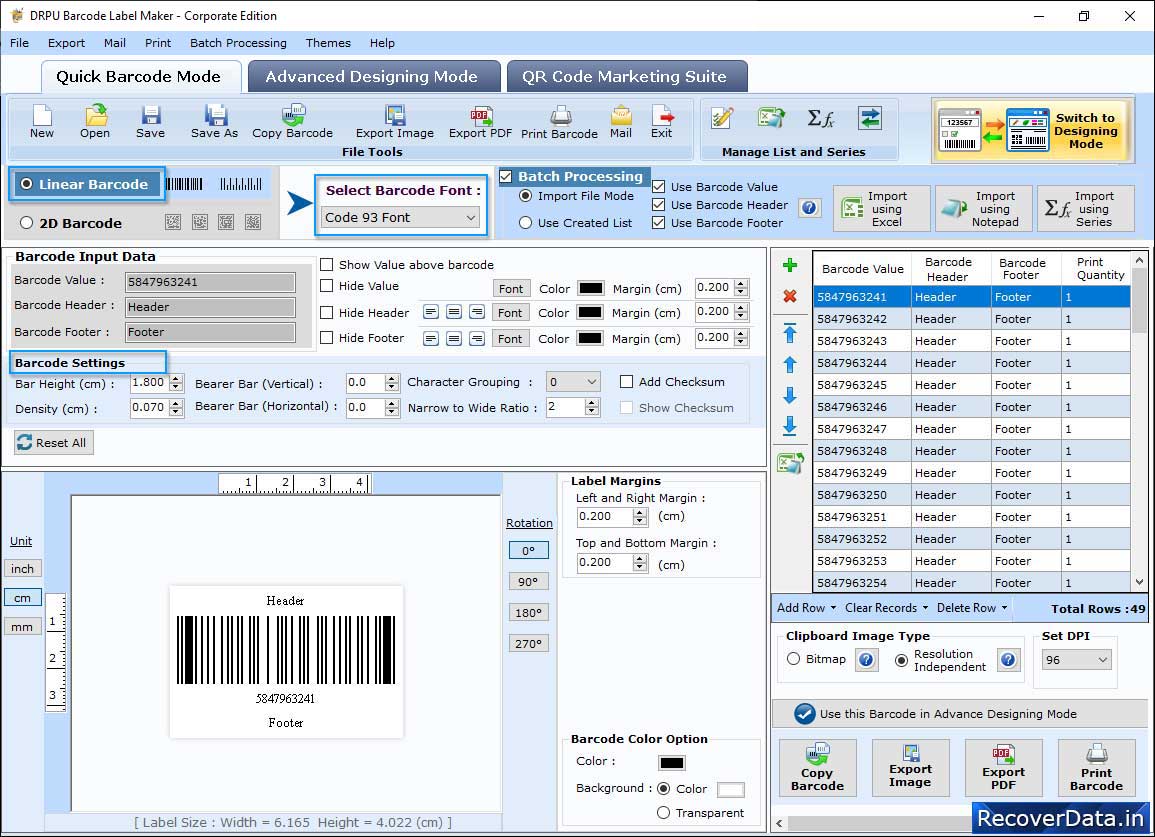1155x837 pixels.
Task: Open the File menu
Action: point(20,43)
